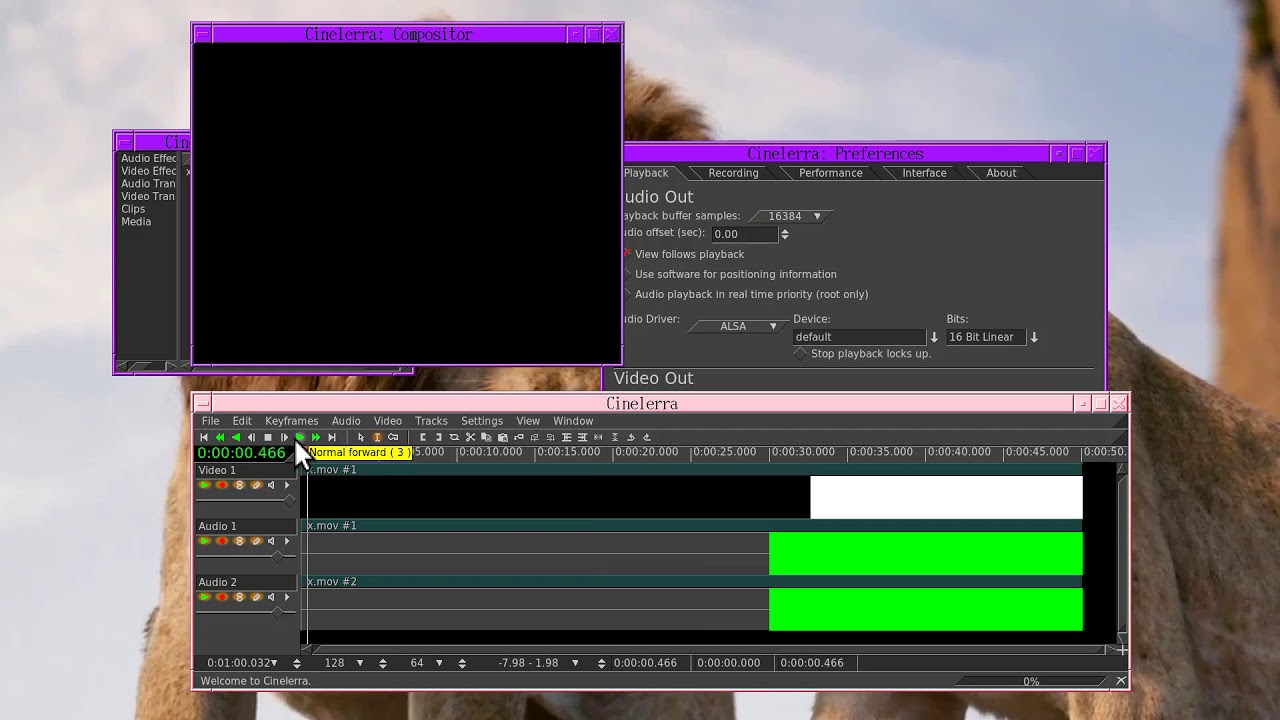Screen dimensions: 1280x720
Task: Toggle draw media on Video 1
Action: click(x=256, y=485)
